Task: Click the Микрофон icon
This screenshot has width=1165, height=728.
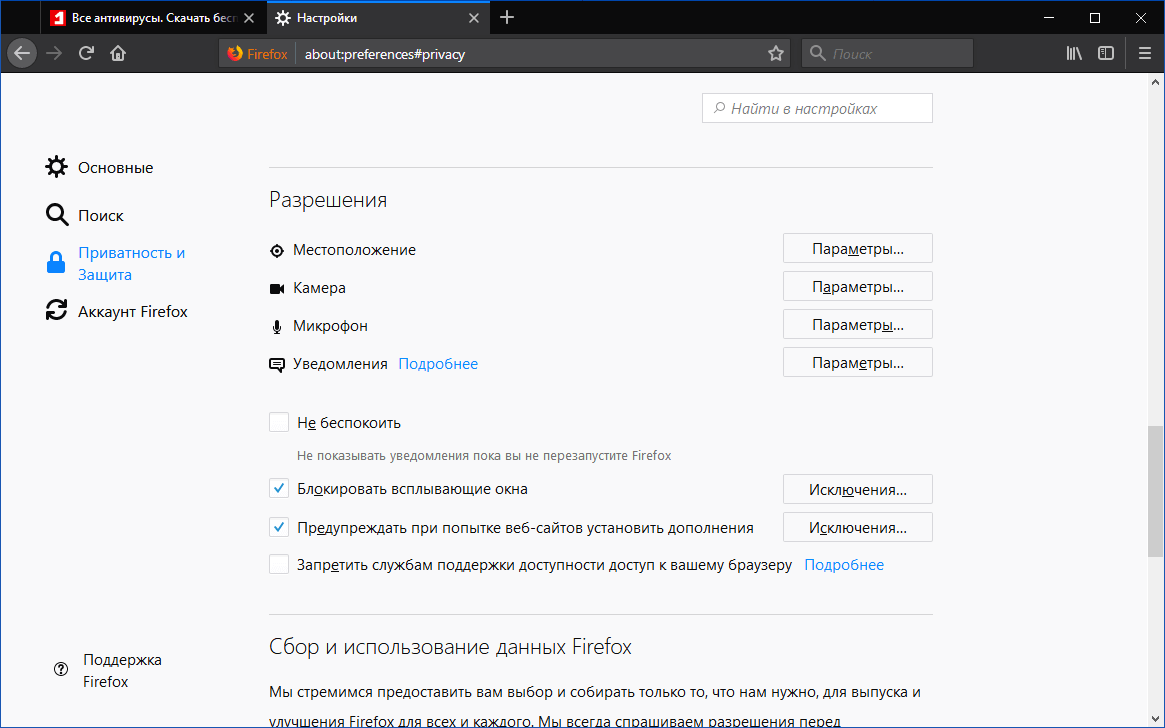Action: (277, 325)
